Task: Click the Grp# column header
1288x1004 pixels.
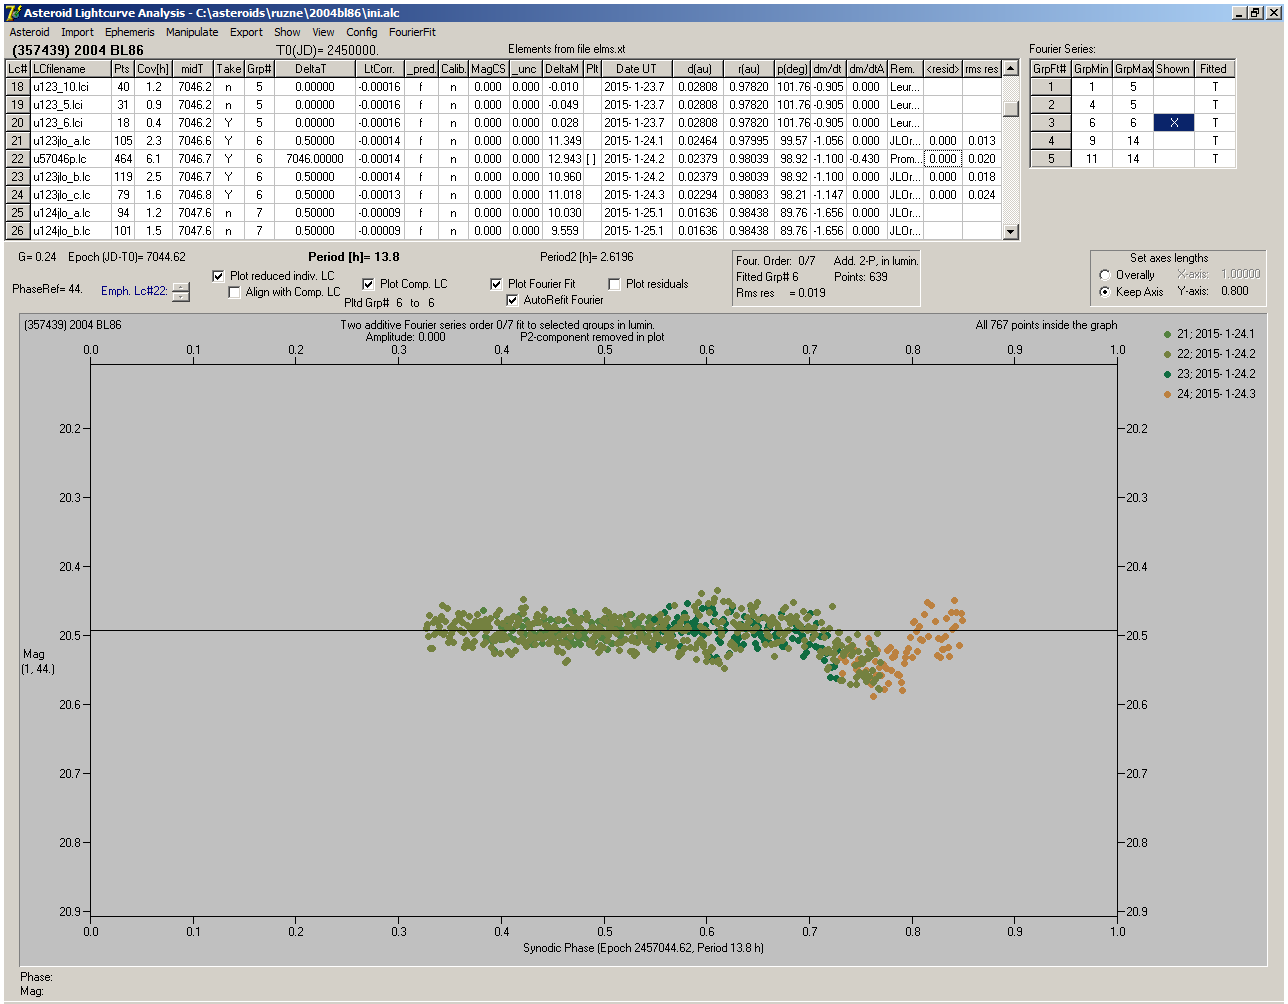Action: click(258, 69)
